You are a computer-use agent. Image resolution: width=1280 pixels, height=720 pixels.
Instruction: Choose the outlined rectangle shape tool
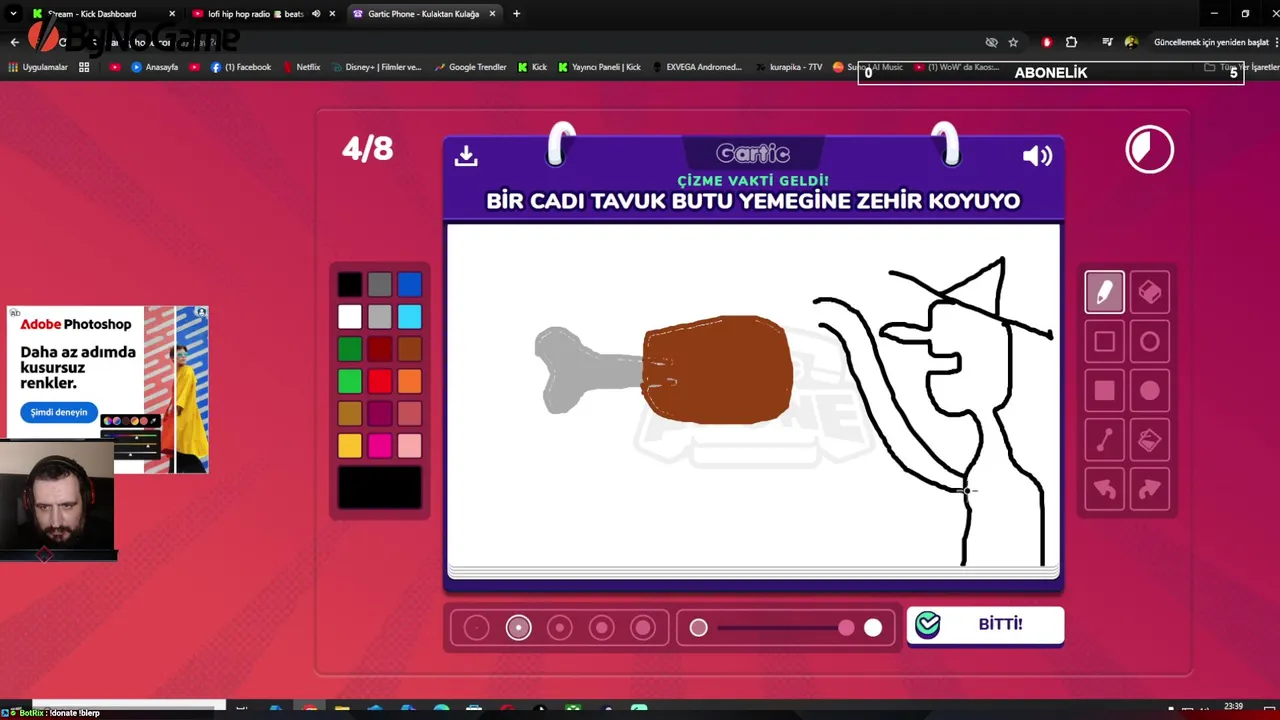1104,342
